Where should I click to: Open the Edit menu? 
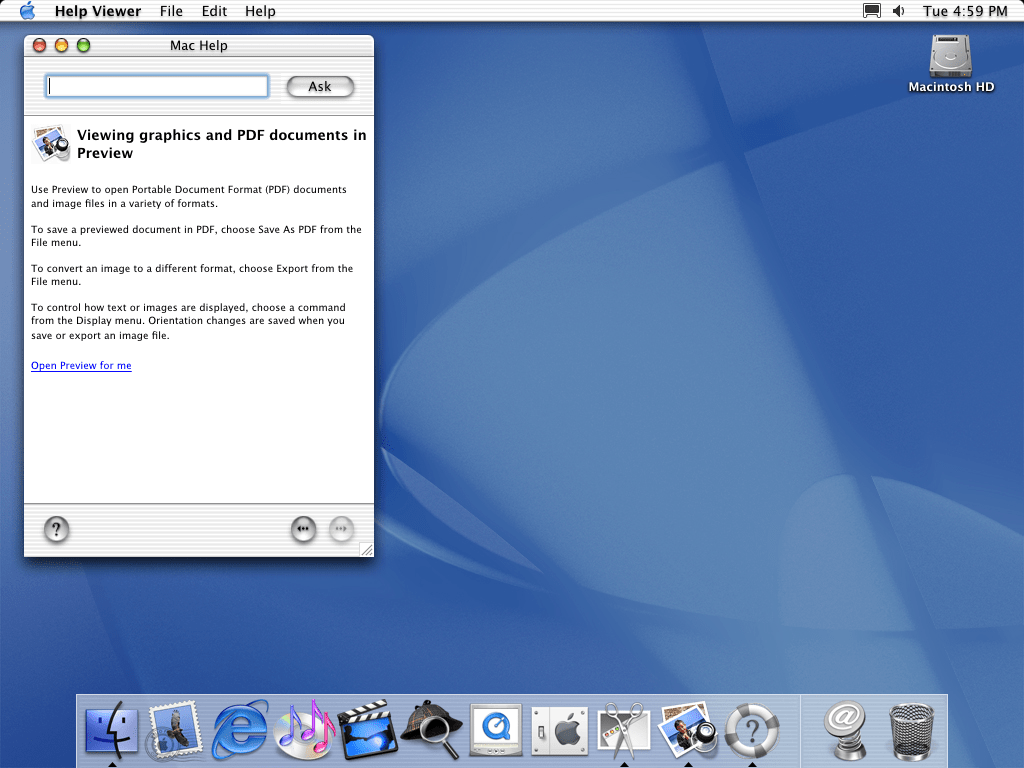[214, 11]
